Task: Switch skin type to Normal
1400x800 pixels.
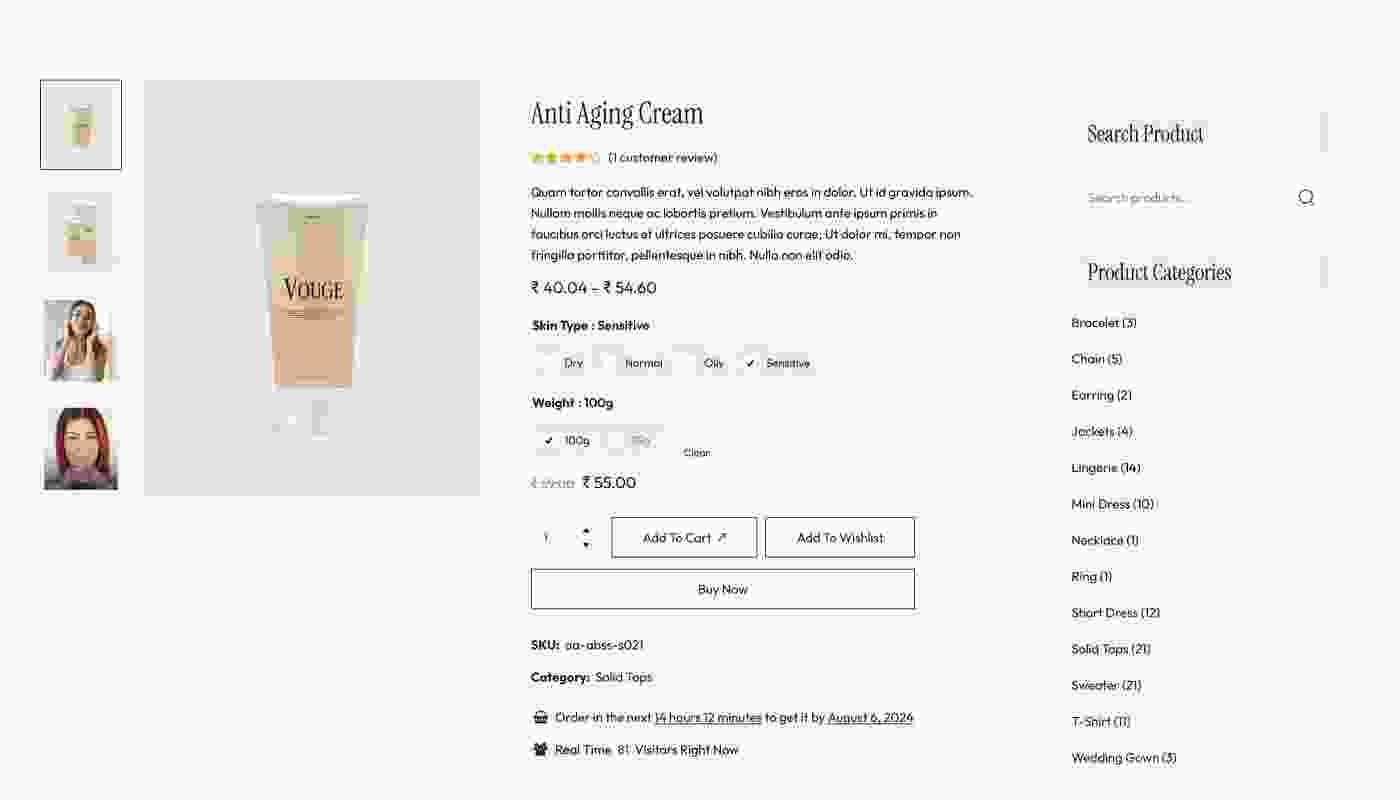Action: coord(644,363)
